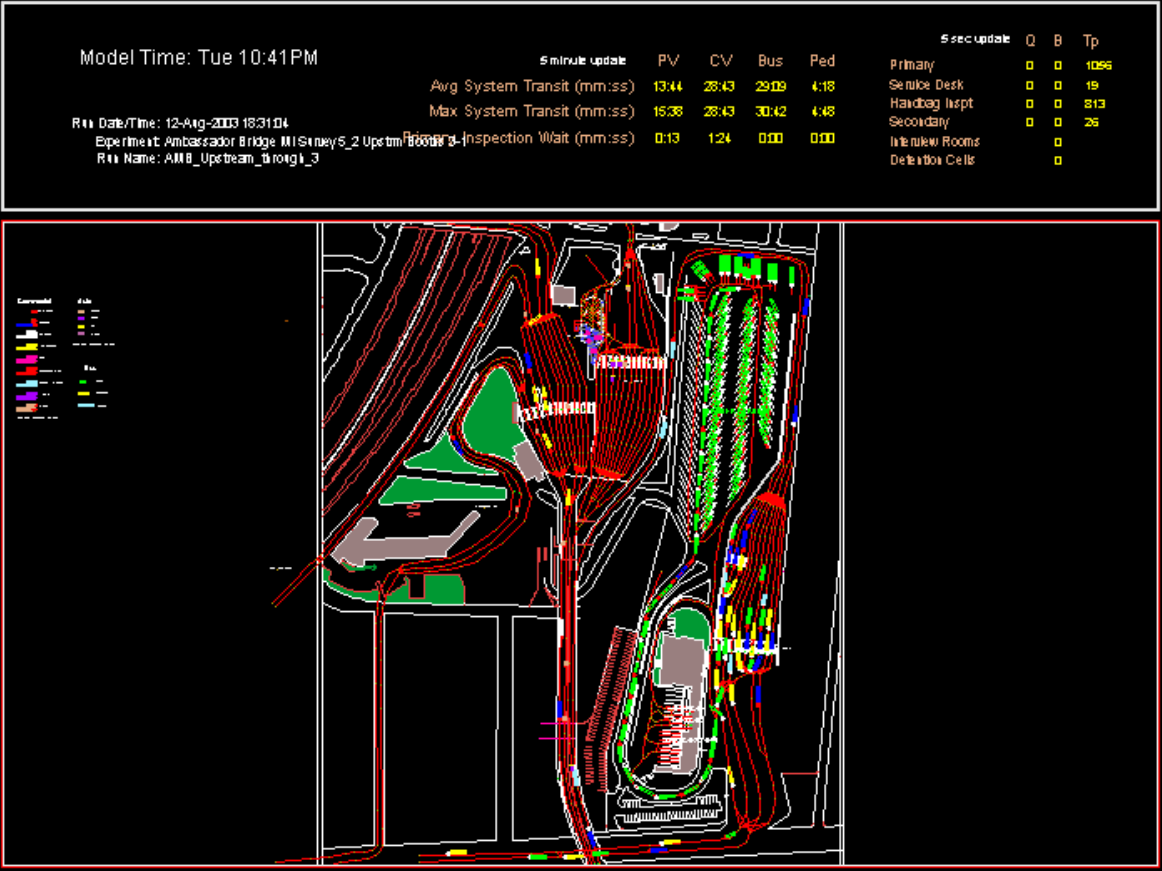Click the white vehicle icon in the legend

[28, 334]
